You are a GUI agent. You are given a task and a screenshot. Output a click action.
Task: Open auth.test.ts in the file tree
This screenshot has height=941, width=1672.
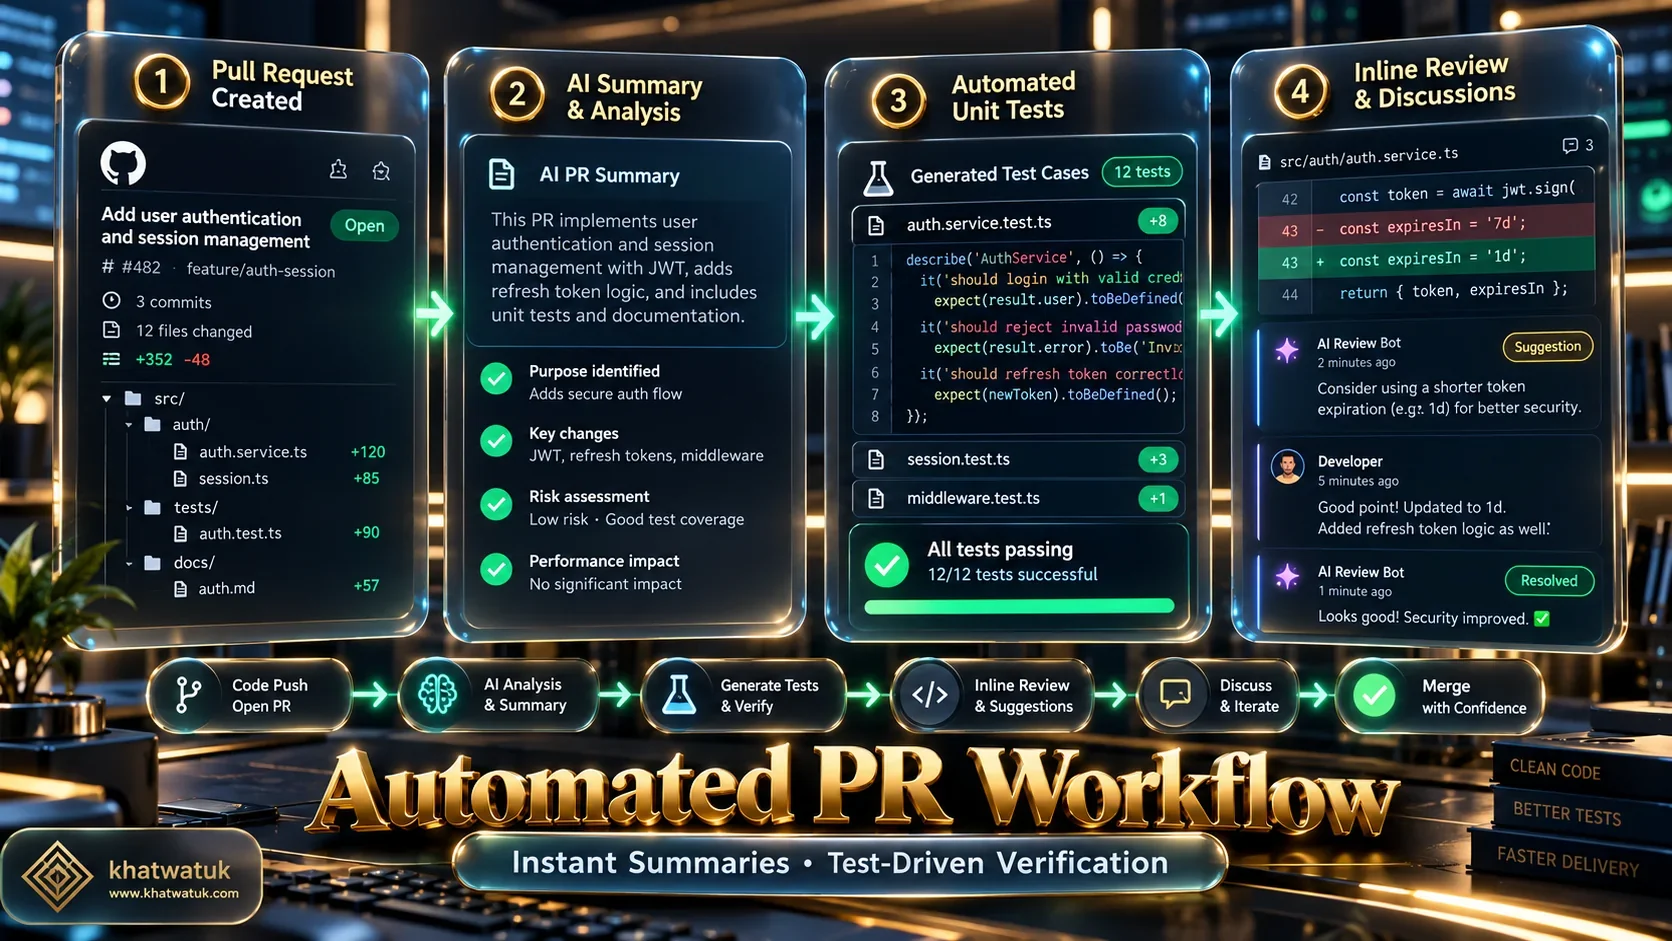[x=240, y=533]
